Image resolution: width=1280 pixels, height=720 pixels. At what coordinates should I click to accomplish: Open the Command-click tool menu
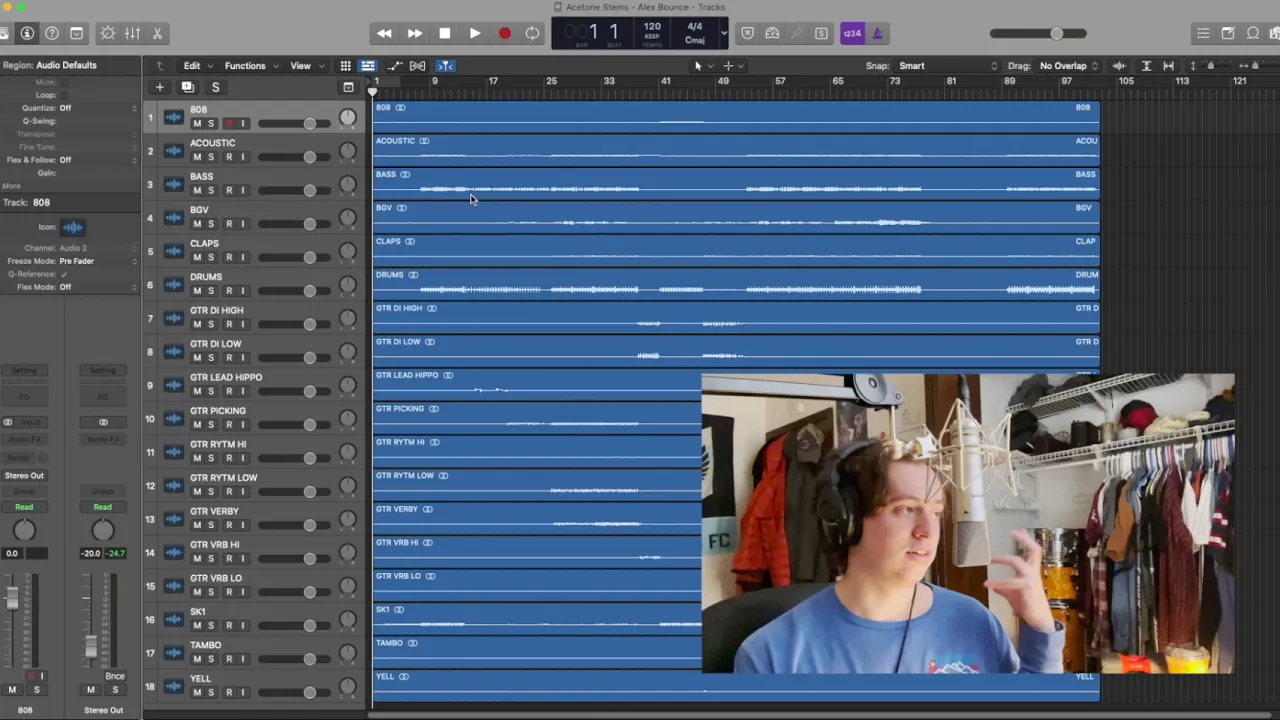(732, 66)
